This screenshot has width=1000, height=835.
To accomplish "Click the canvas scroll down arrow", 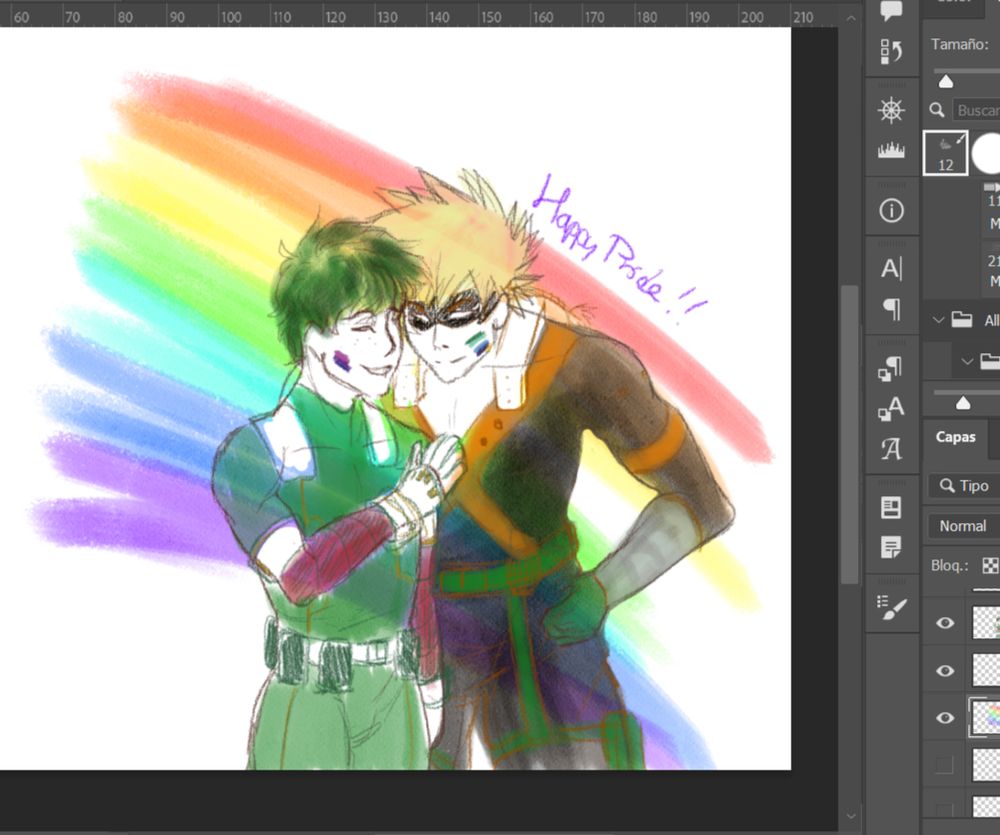I will click(850, 815).
